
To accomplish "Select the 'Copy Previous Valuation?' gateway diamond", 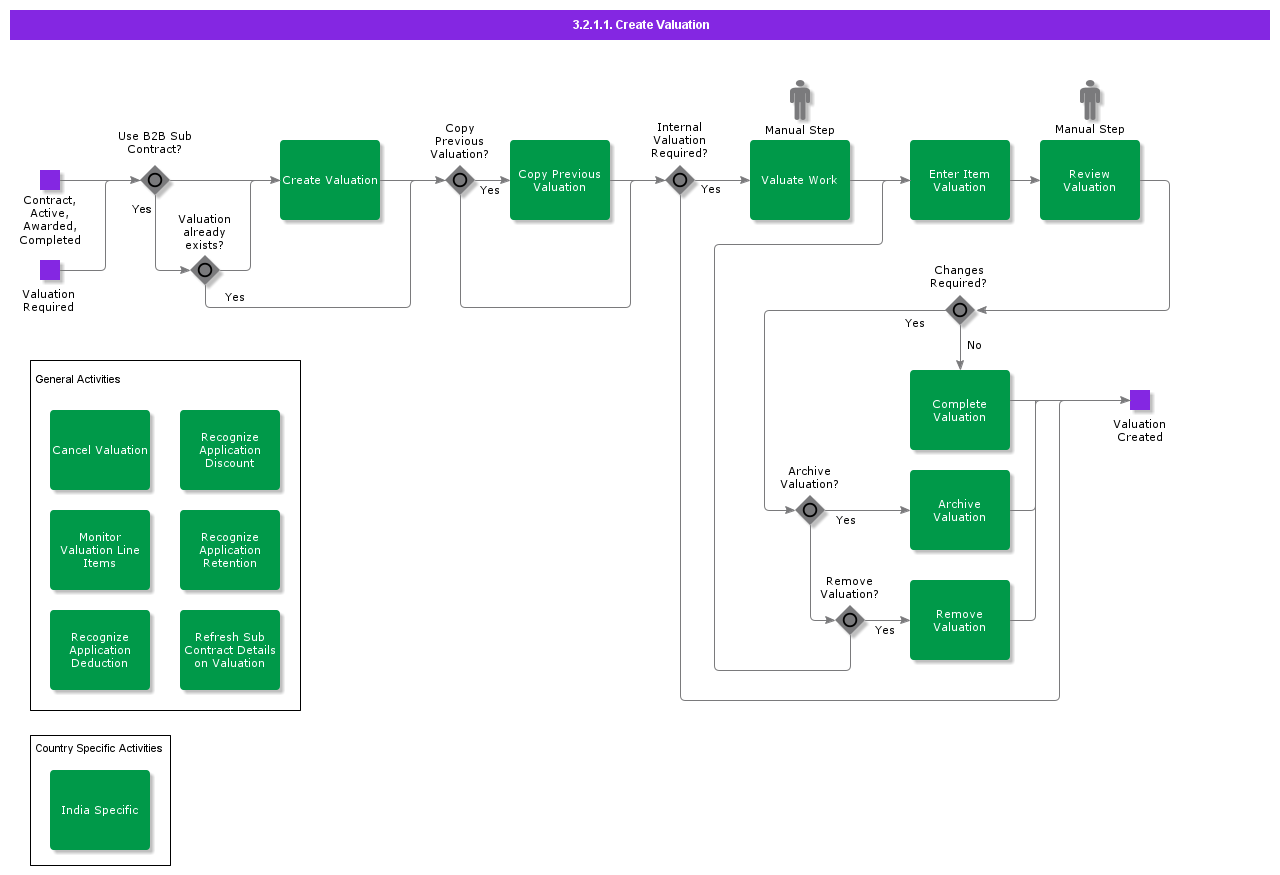I will point(459,180).
